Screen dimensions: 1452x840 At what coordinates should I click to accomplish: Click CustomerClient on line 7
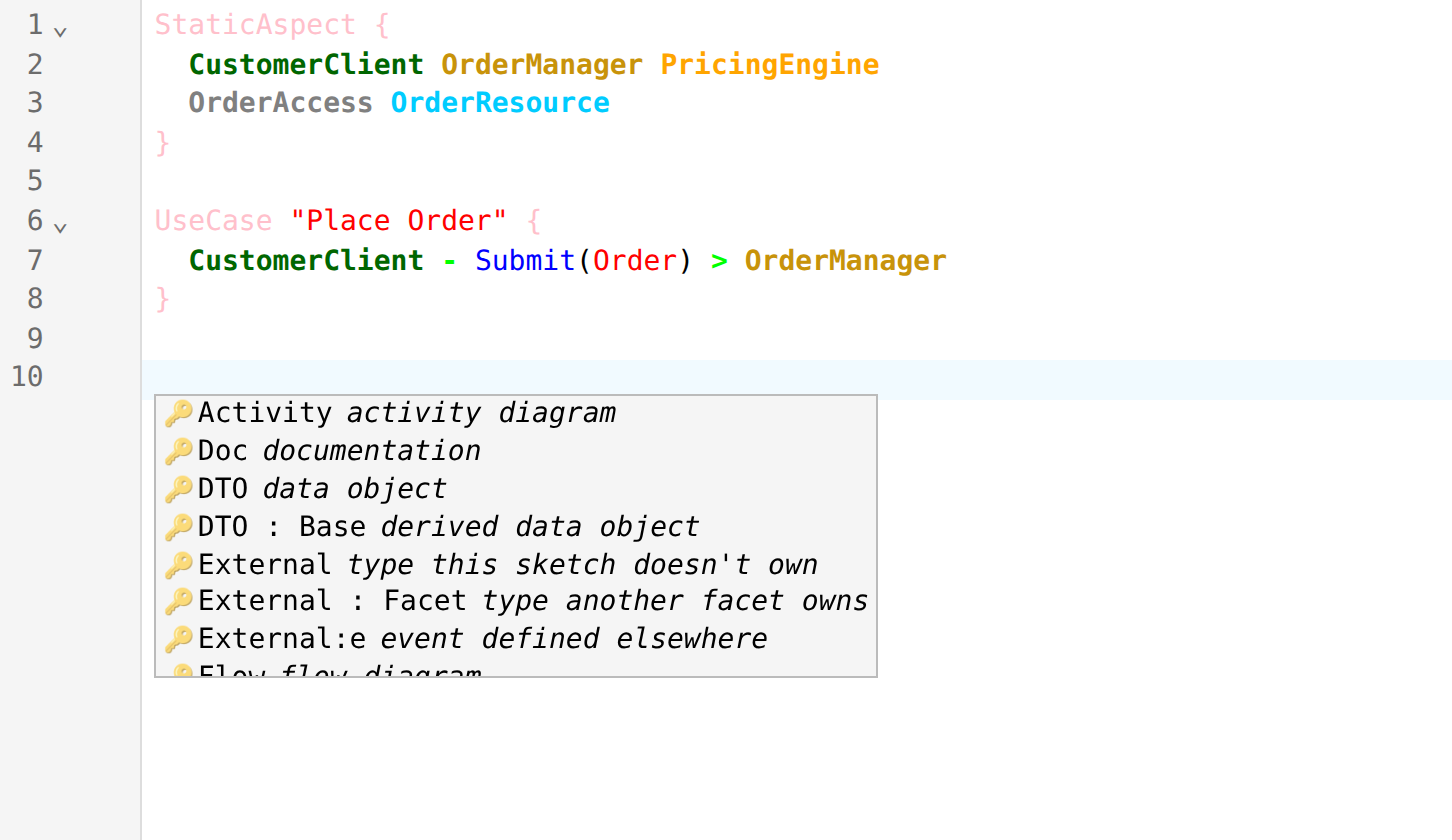coord(306,260)
